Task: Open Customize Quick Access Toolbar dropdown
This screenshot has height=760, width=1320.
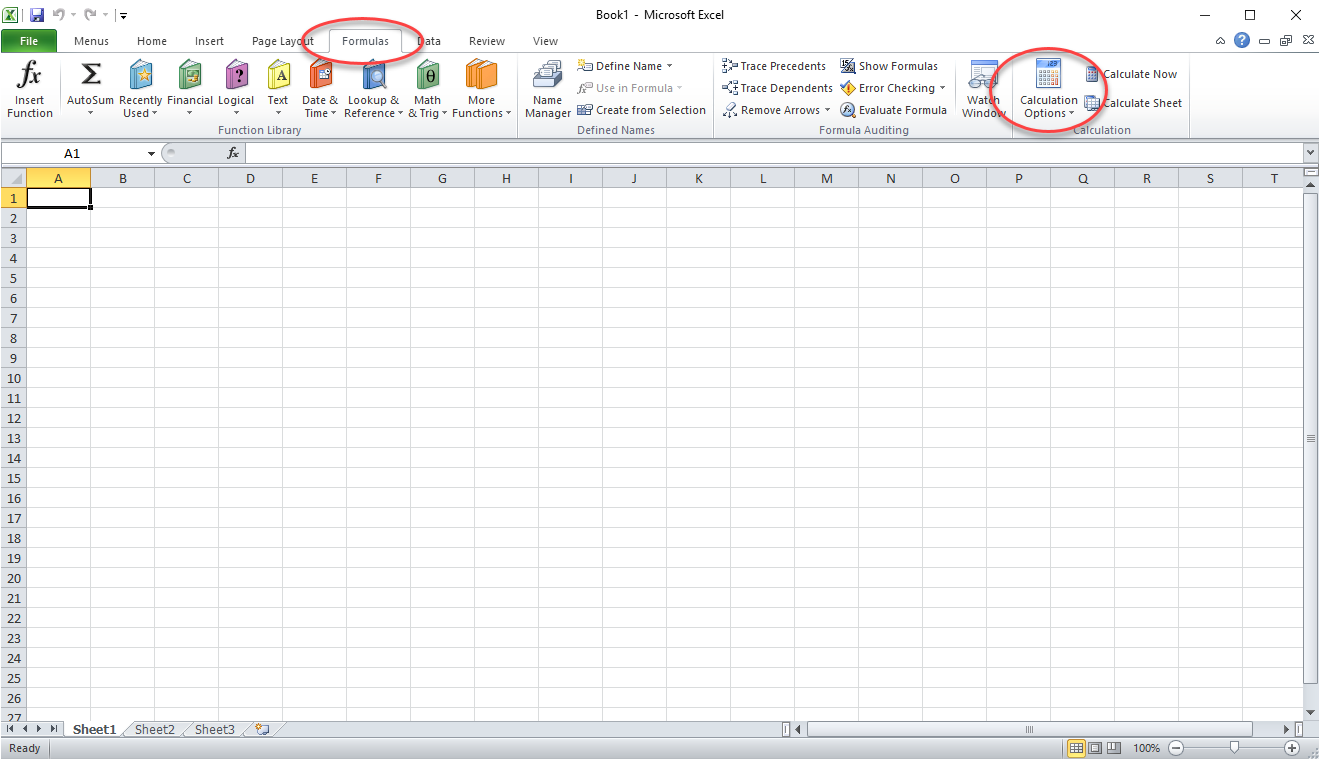Action: (x=123, y=15)
